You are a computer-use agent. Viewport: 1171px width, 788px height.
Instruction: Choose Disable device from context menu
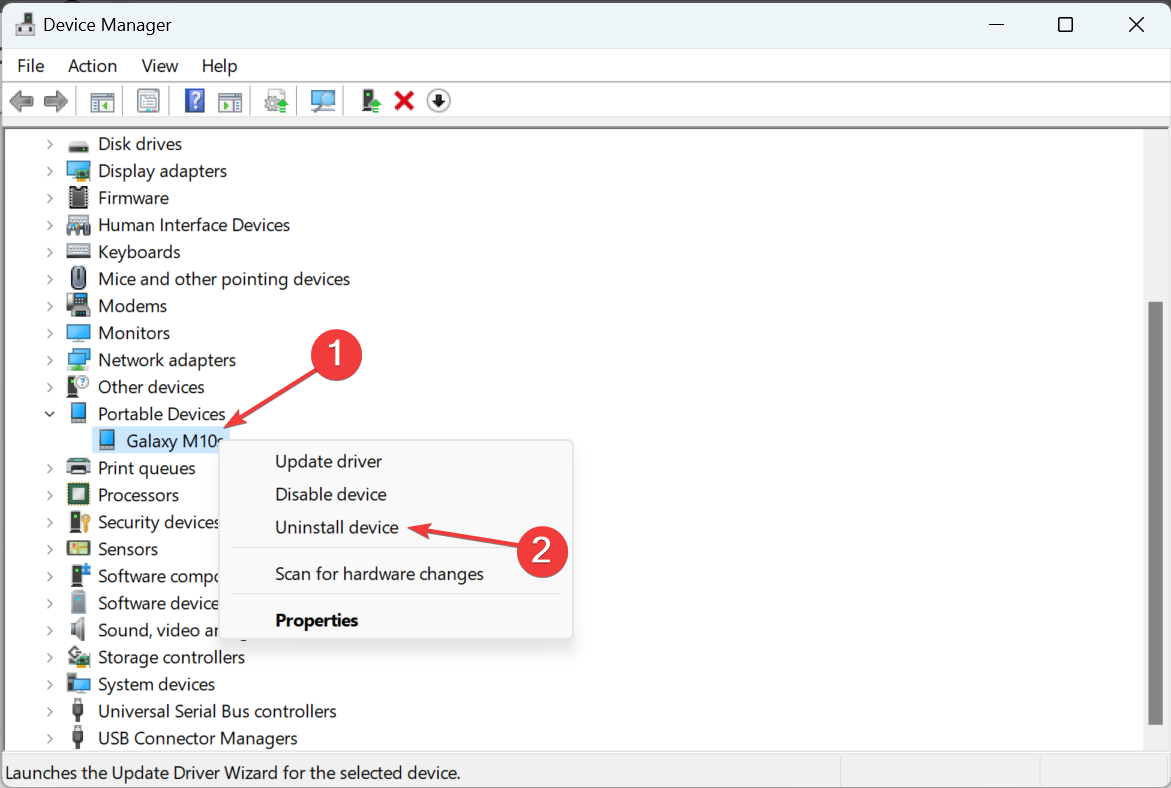331,494
